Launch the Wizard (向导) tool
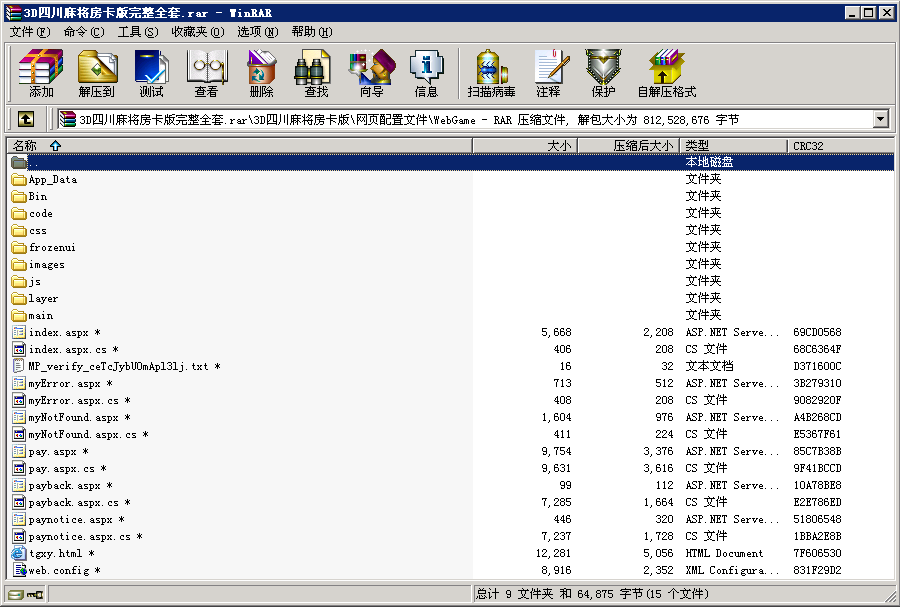This screenshot has height=607, width=900. (371, 73)
